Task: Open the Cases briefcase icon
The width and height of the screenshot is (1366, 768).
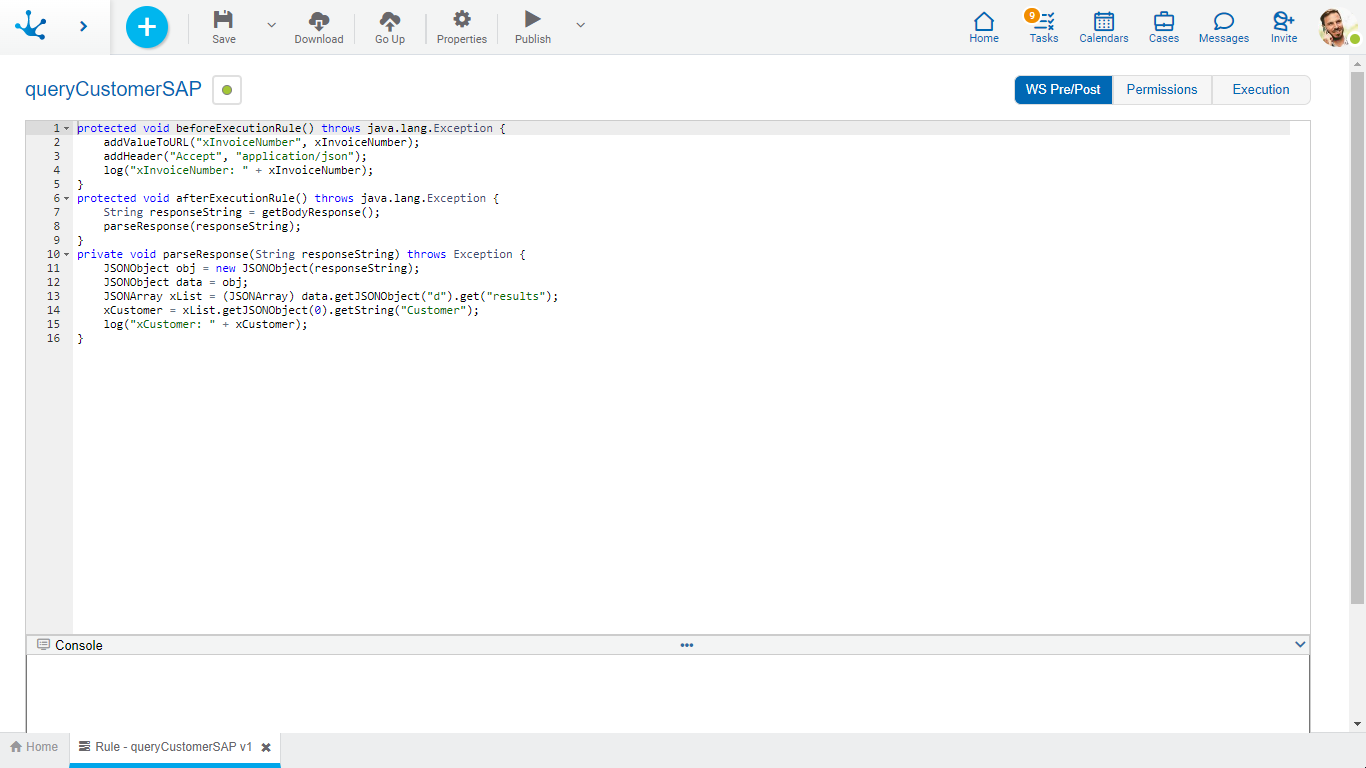Action: 1163,22
